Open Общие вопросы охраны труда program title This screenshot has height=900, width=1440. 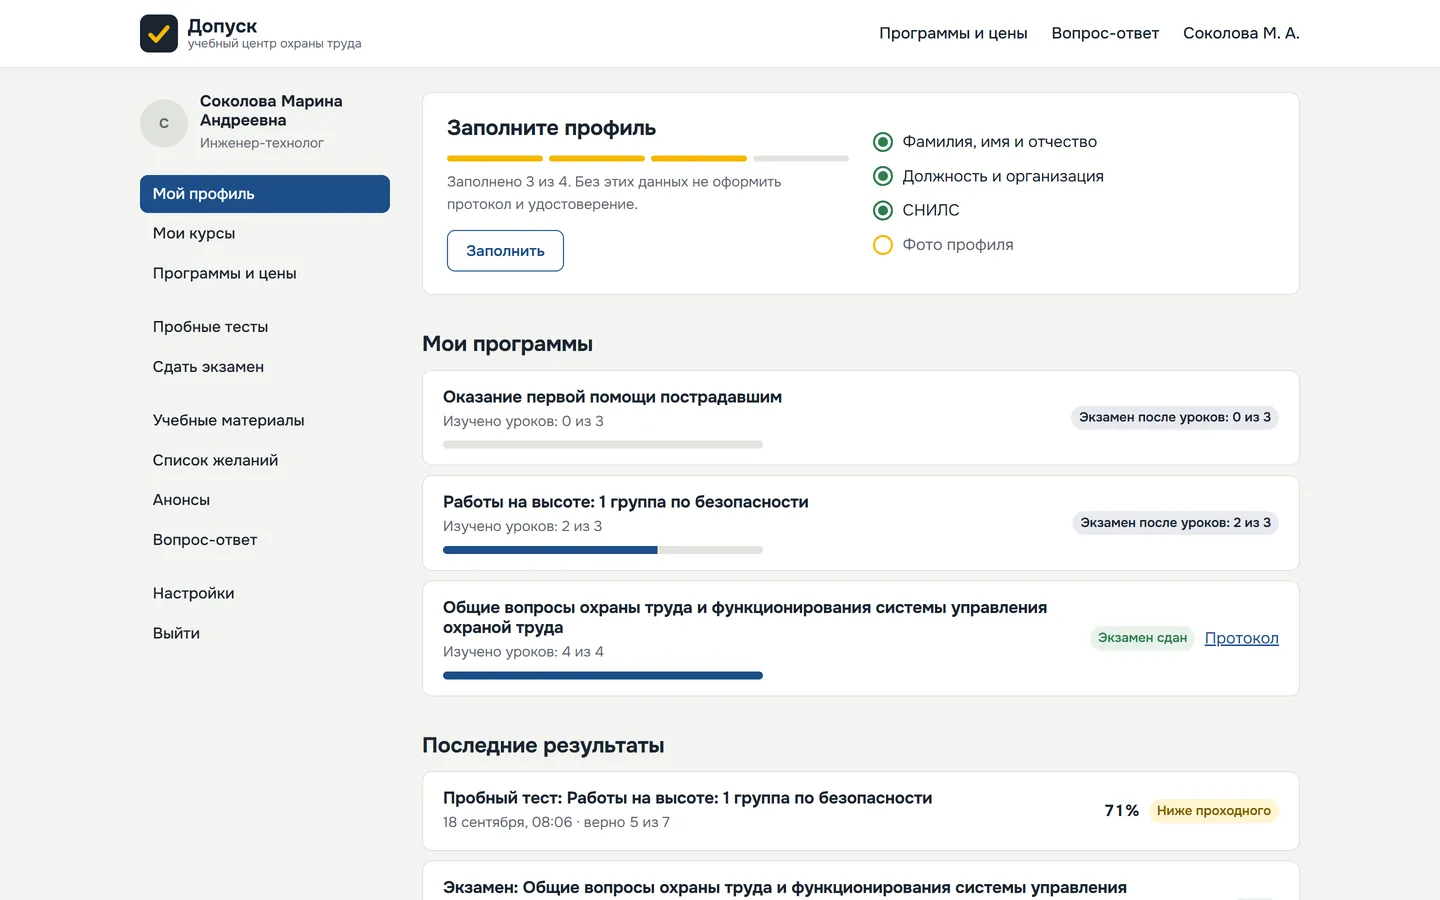(x=745, y=617)
